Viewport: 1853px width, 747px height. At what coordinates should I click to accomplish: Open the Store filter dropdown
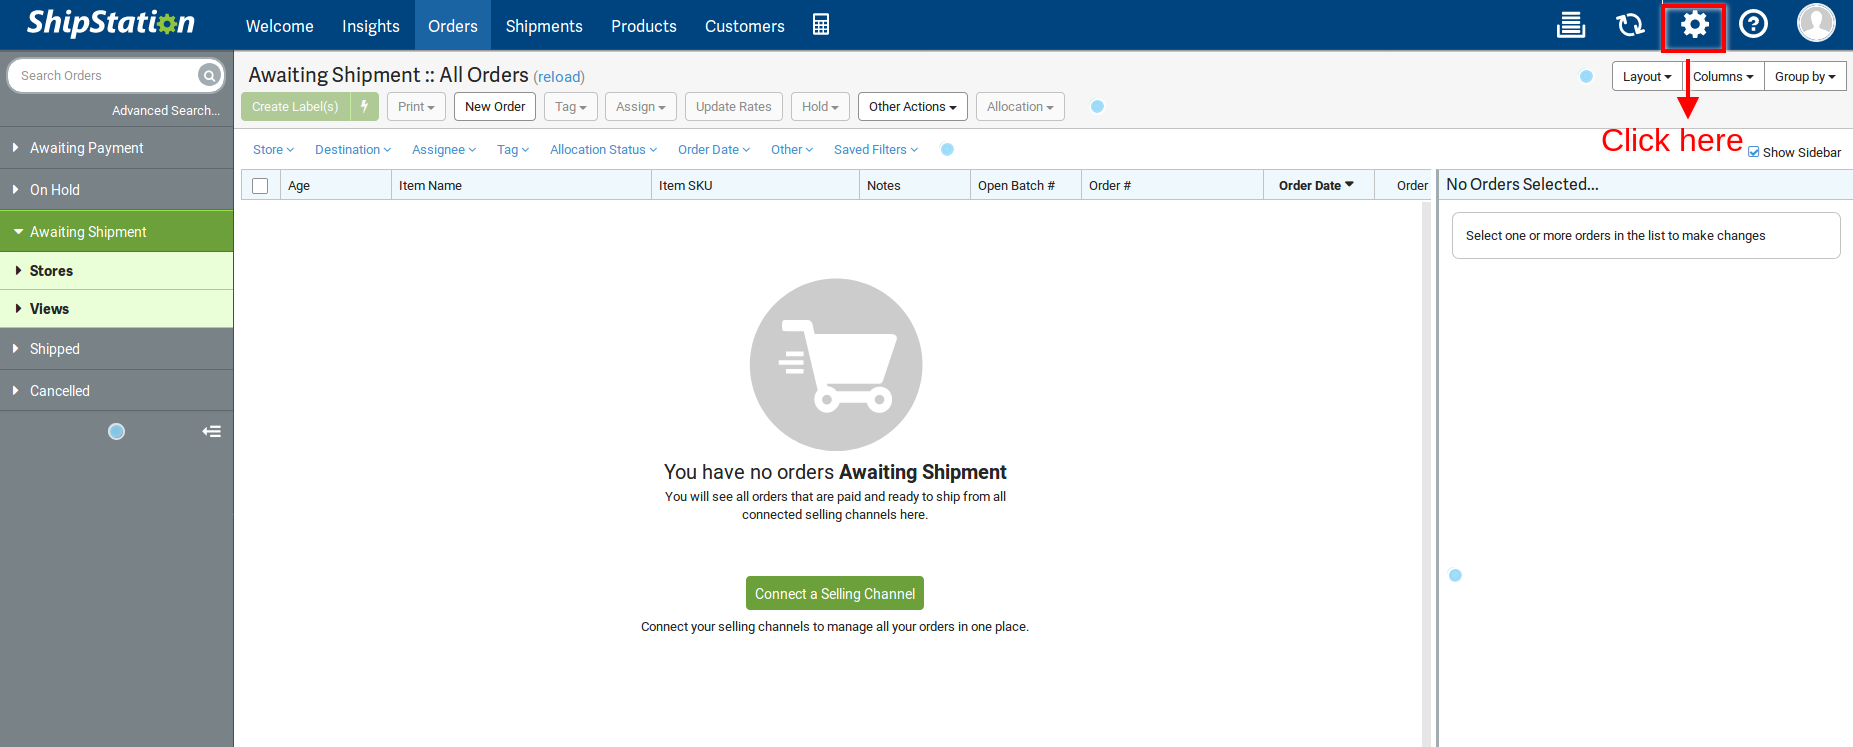pyautogui.click(x=273, y=150)
